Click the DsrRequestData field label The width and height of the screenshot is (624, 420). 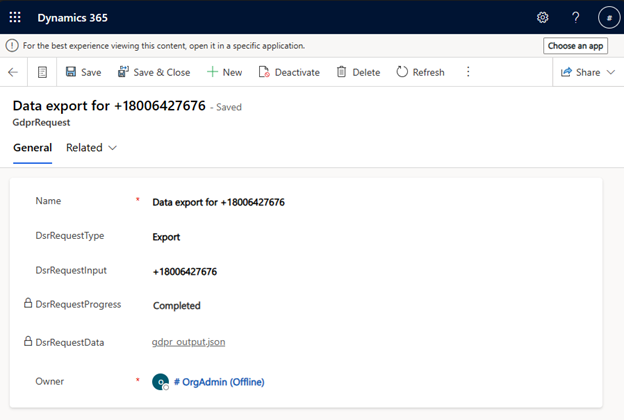click(x=70, y=342)
